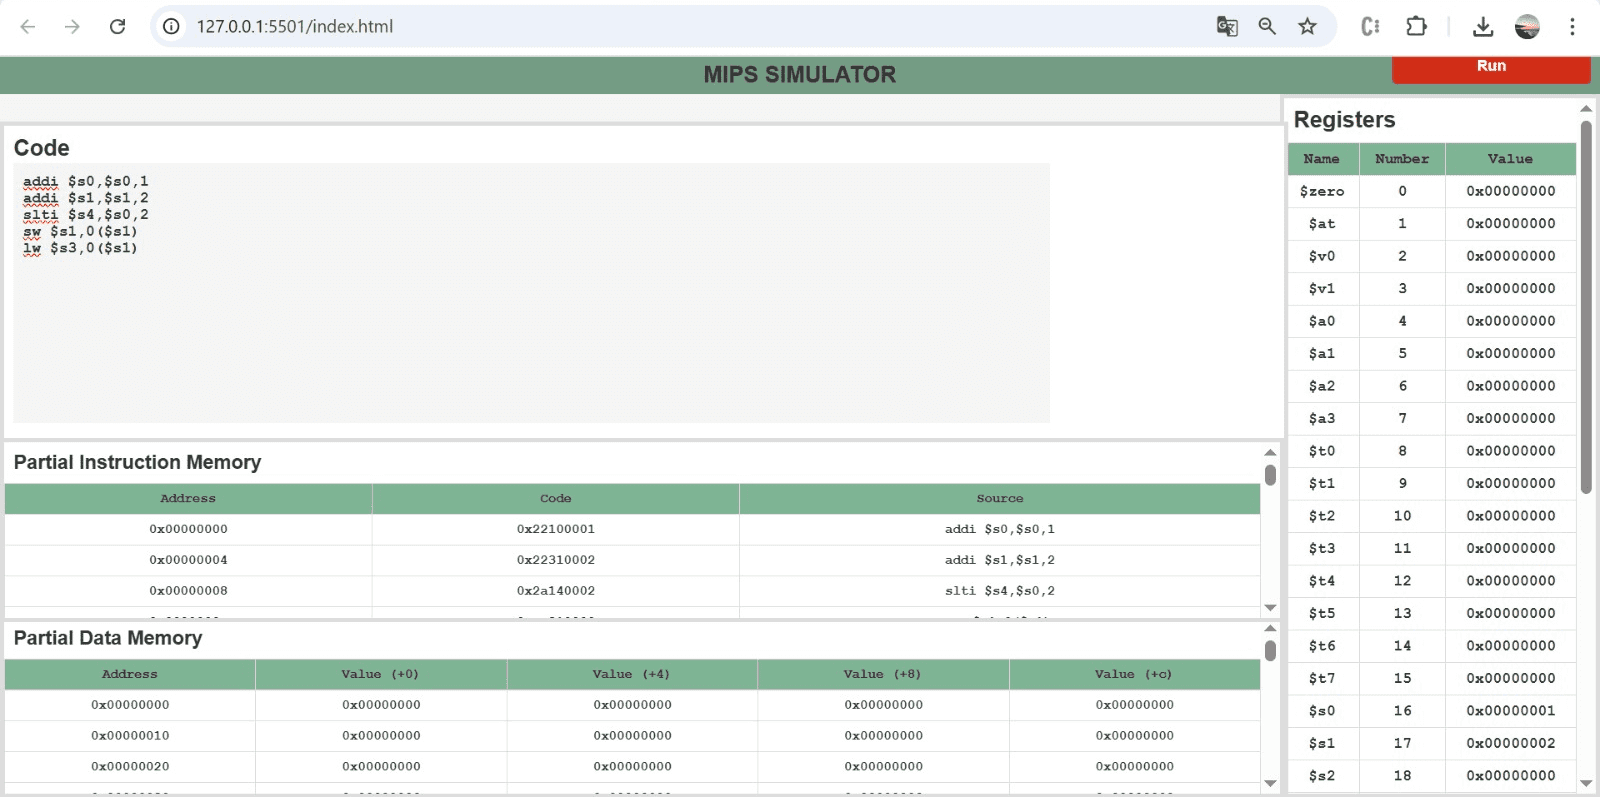Run the MIPS program
Viewport: 1600px width, 797px height.
coord(1491,68)
